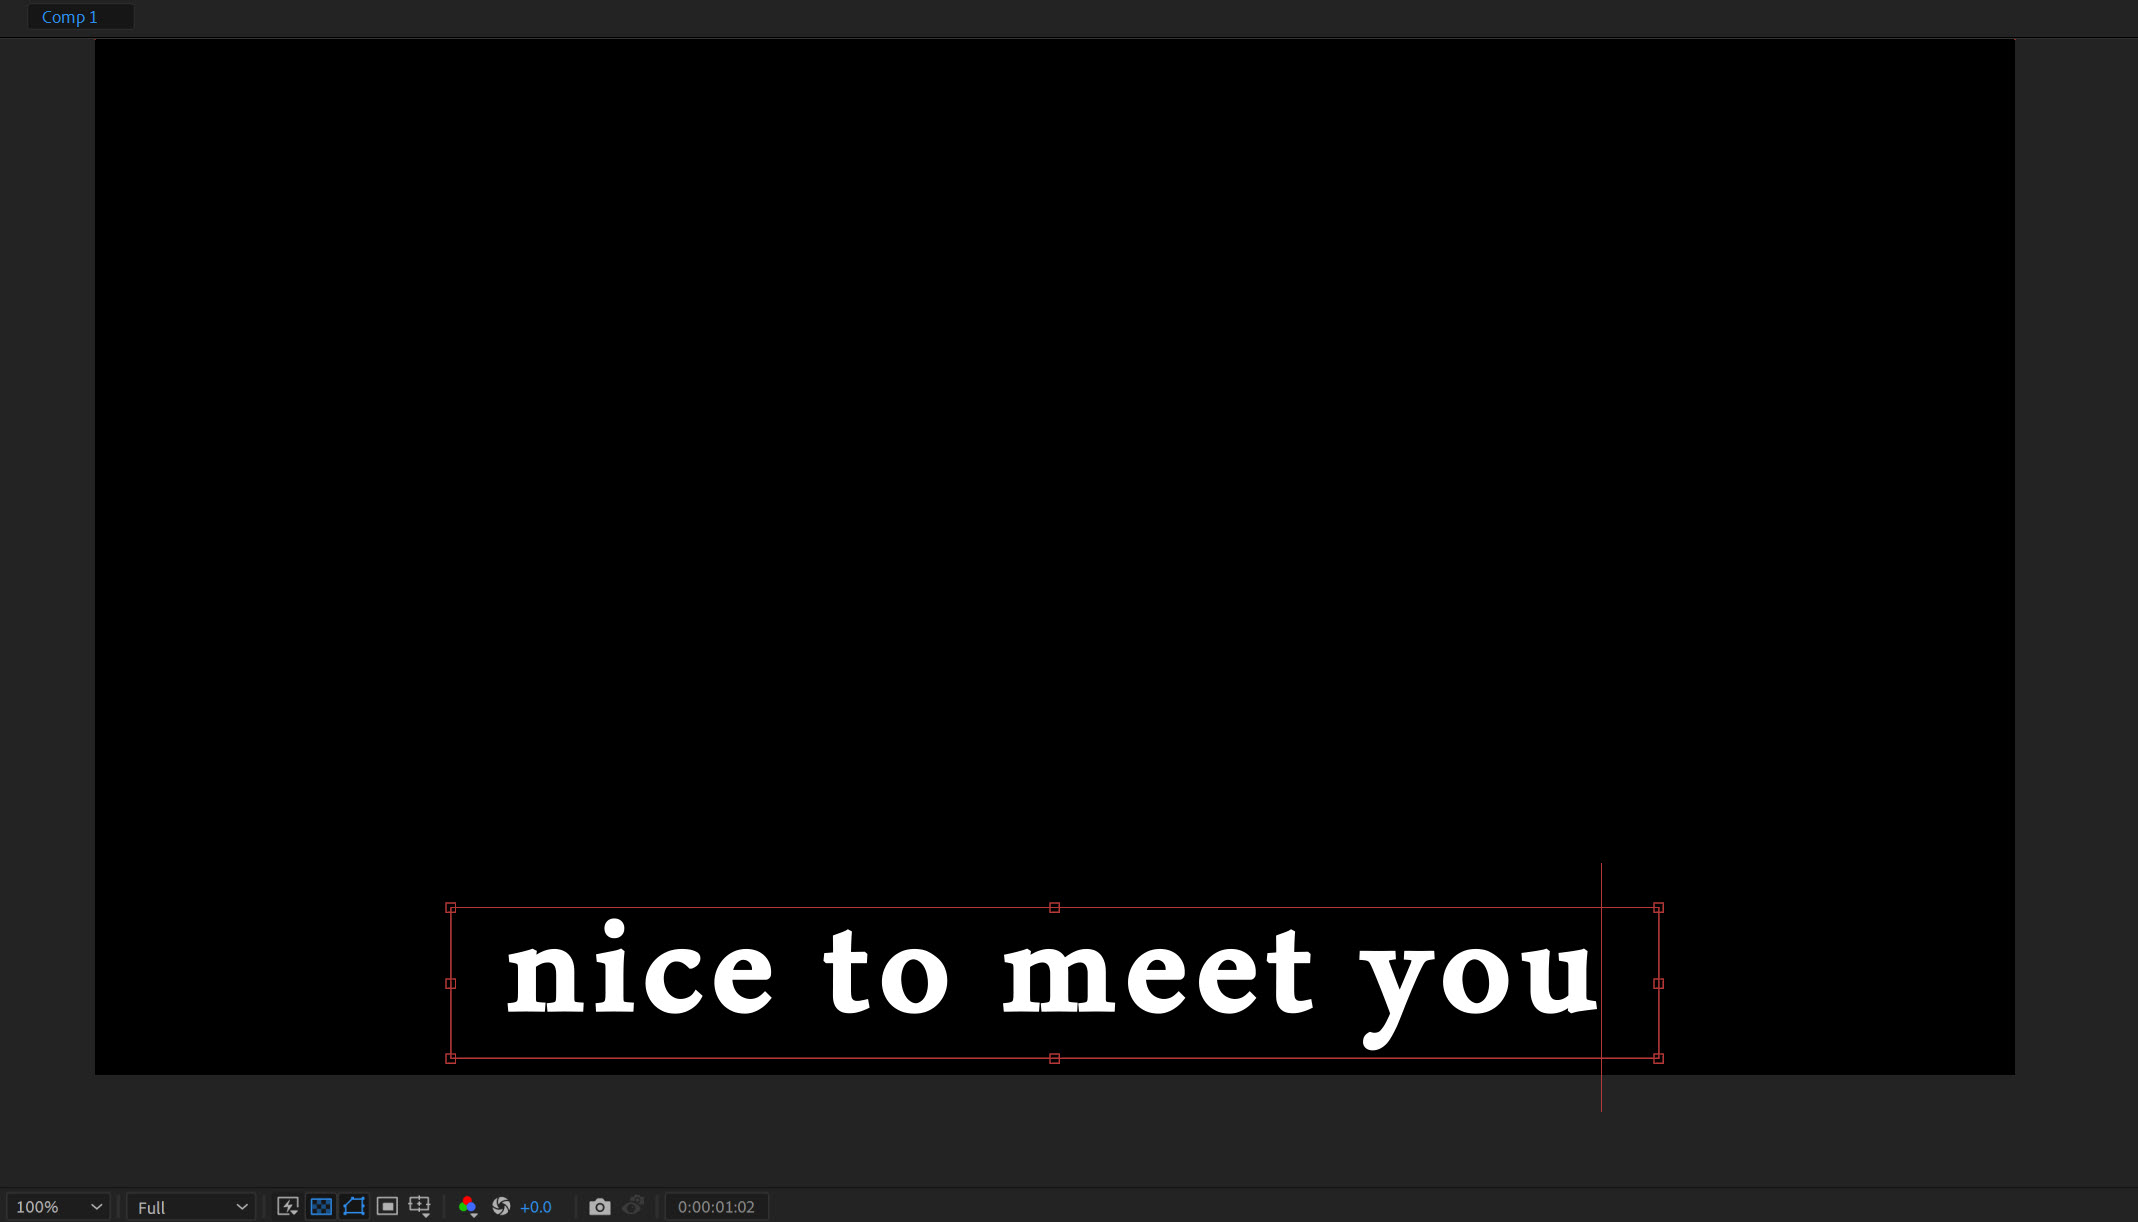2138x1222 pixels.
Task: Click the top-center text box handle
Action: click(1054, 908)
